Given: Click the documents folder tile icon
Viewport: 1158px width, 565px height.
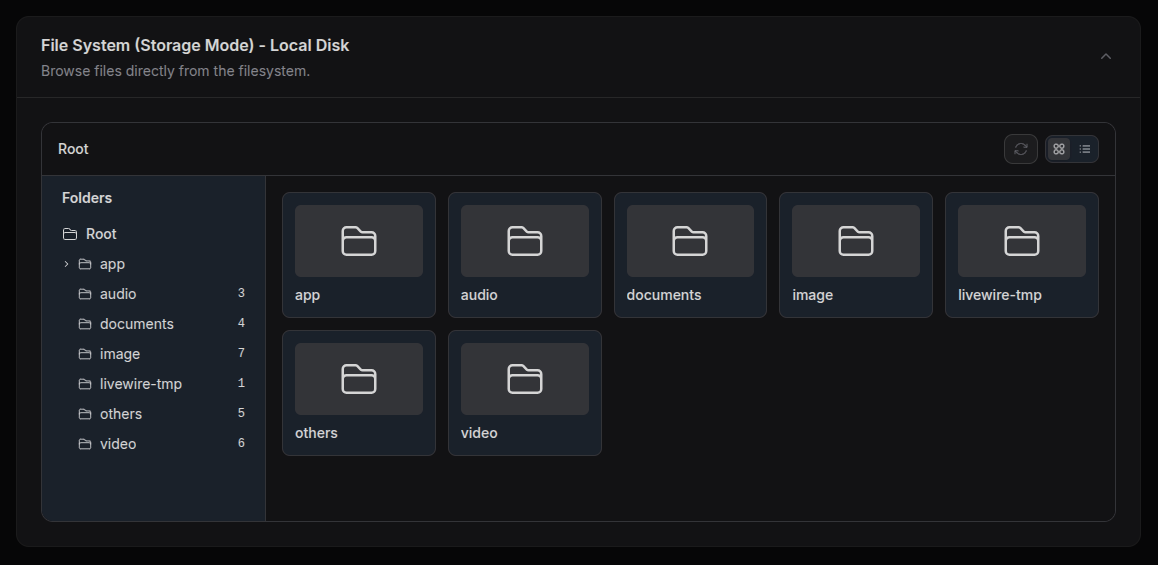Looking at the screenshot, I should click(x=690, y=241).
